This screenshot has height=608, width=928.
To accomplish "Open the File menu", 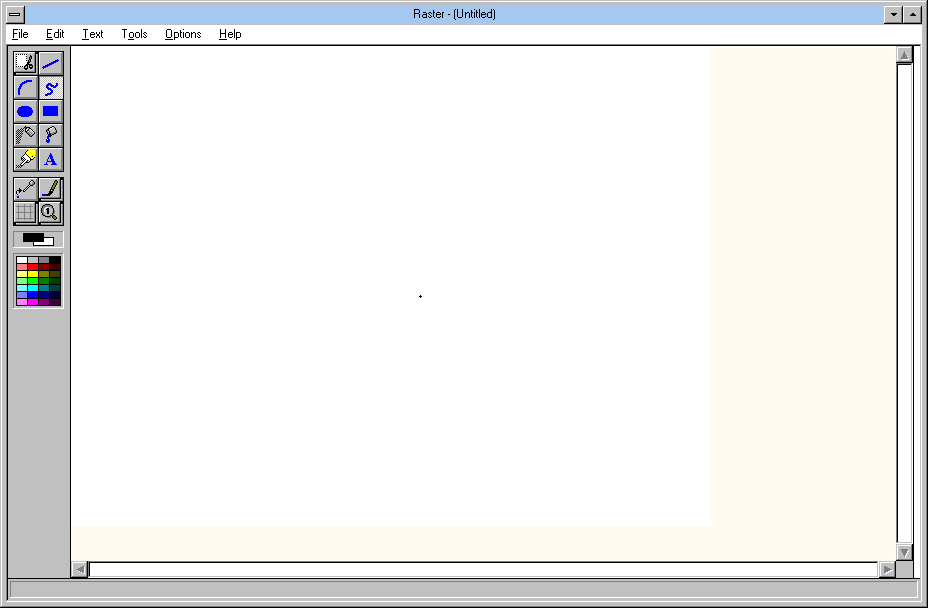I will pos(20,34).
